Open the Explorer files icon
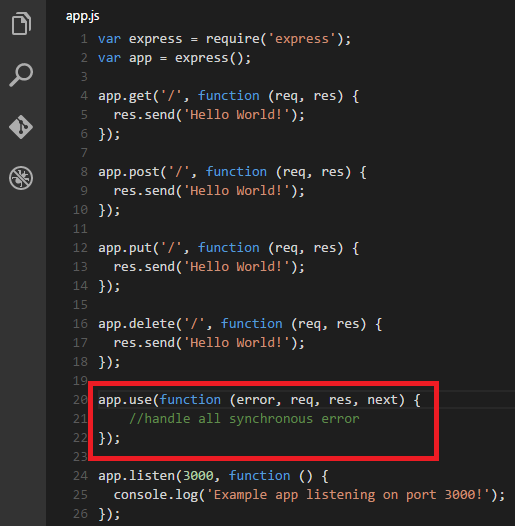Viewport: 515px width, 526px height. tap(21, 23)
